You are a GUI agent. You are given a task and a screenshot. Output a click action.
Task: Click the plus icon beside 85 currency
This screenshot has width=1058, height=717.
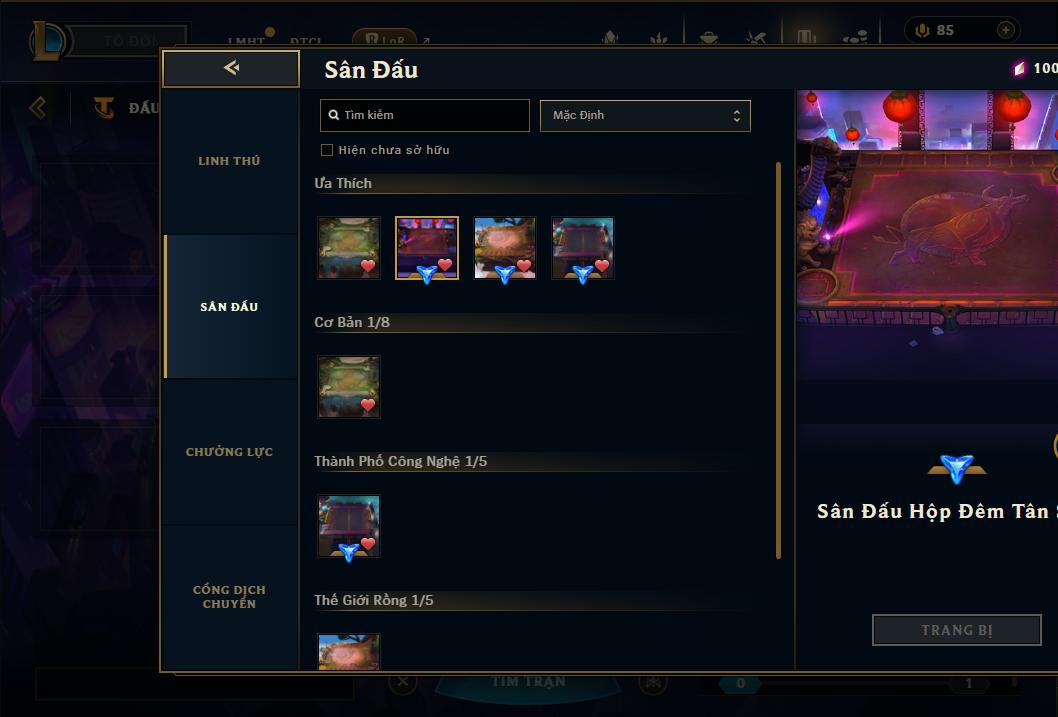tap(1005, 30)
